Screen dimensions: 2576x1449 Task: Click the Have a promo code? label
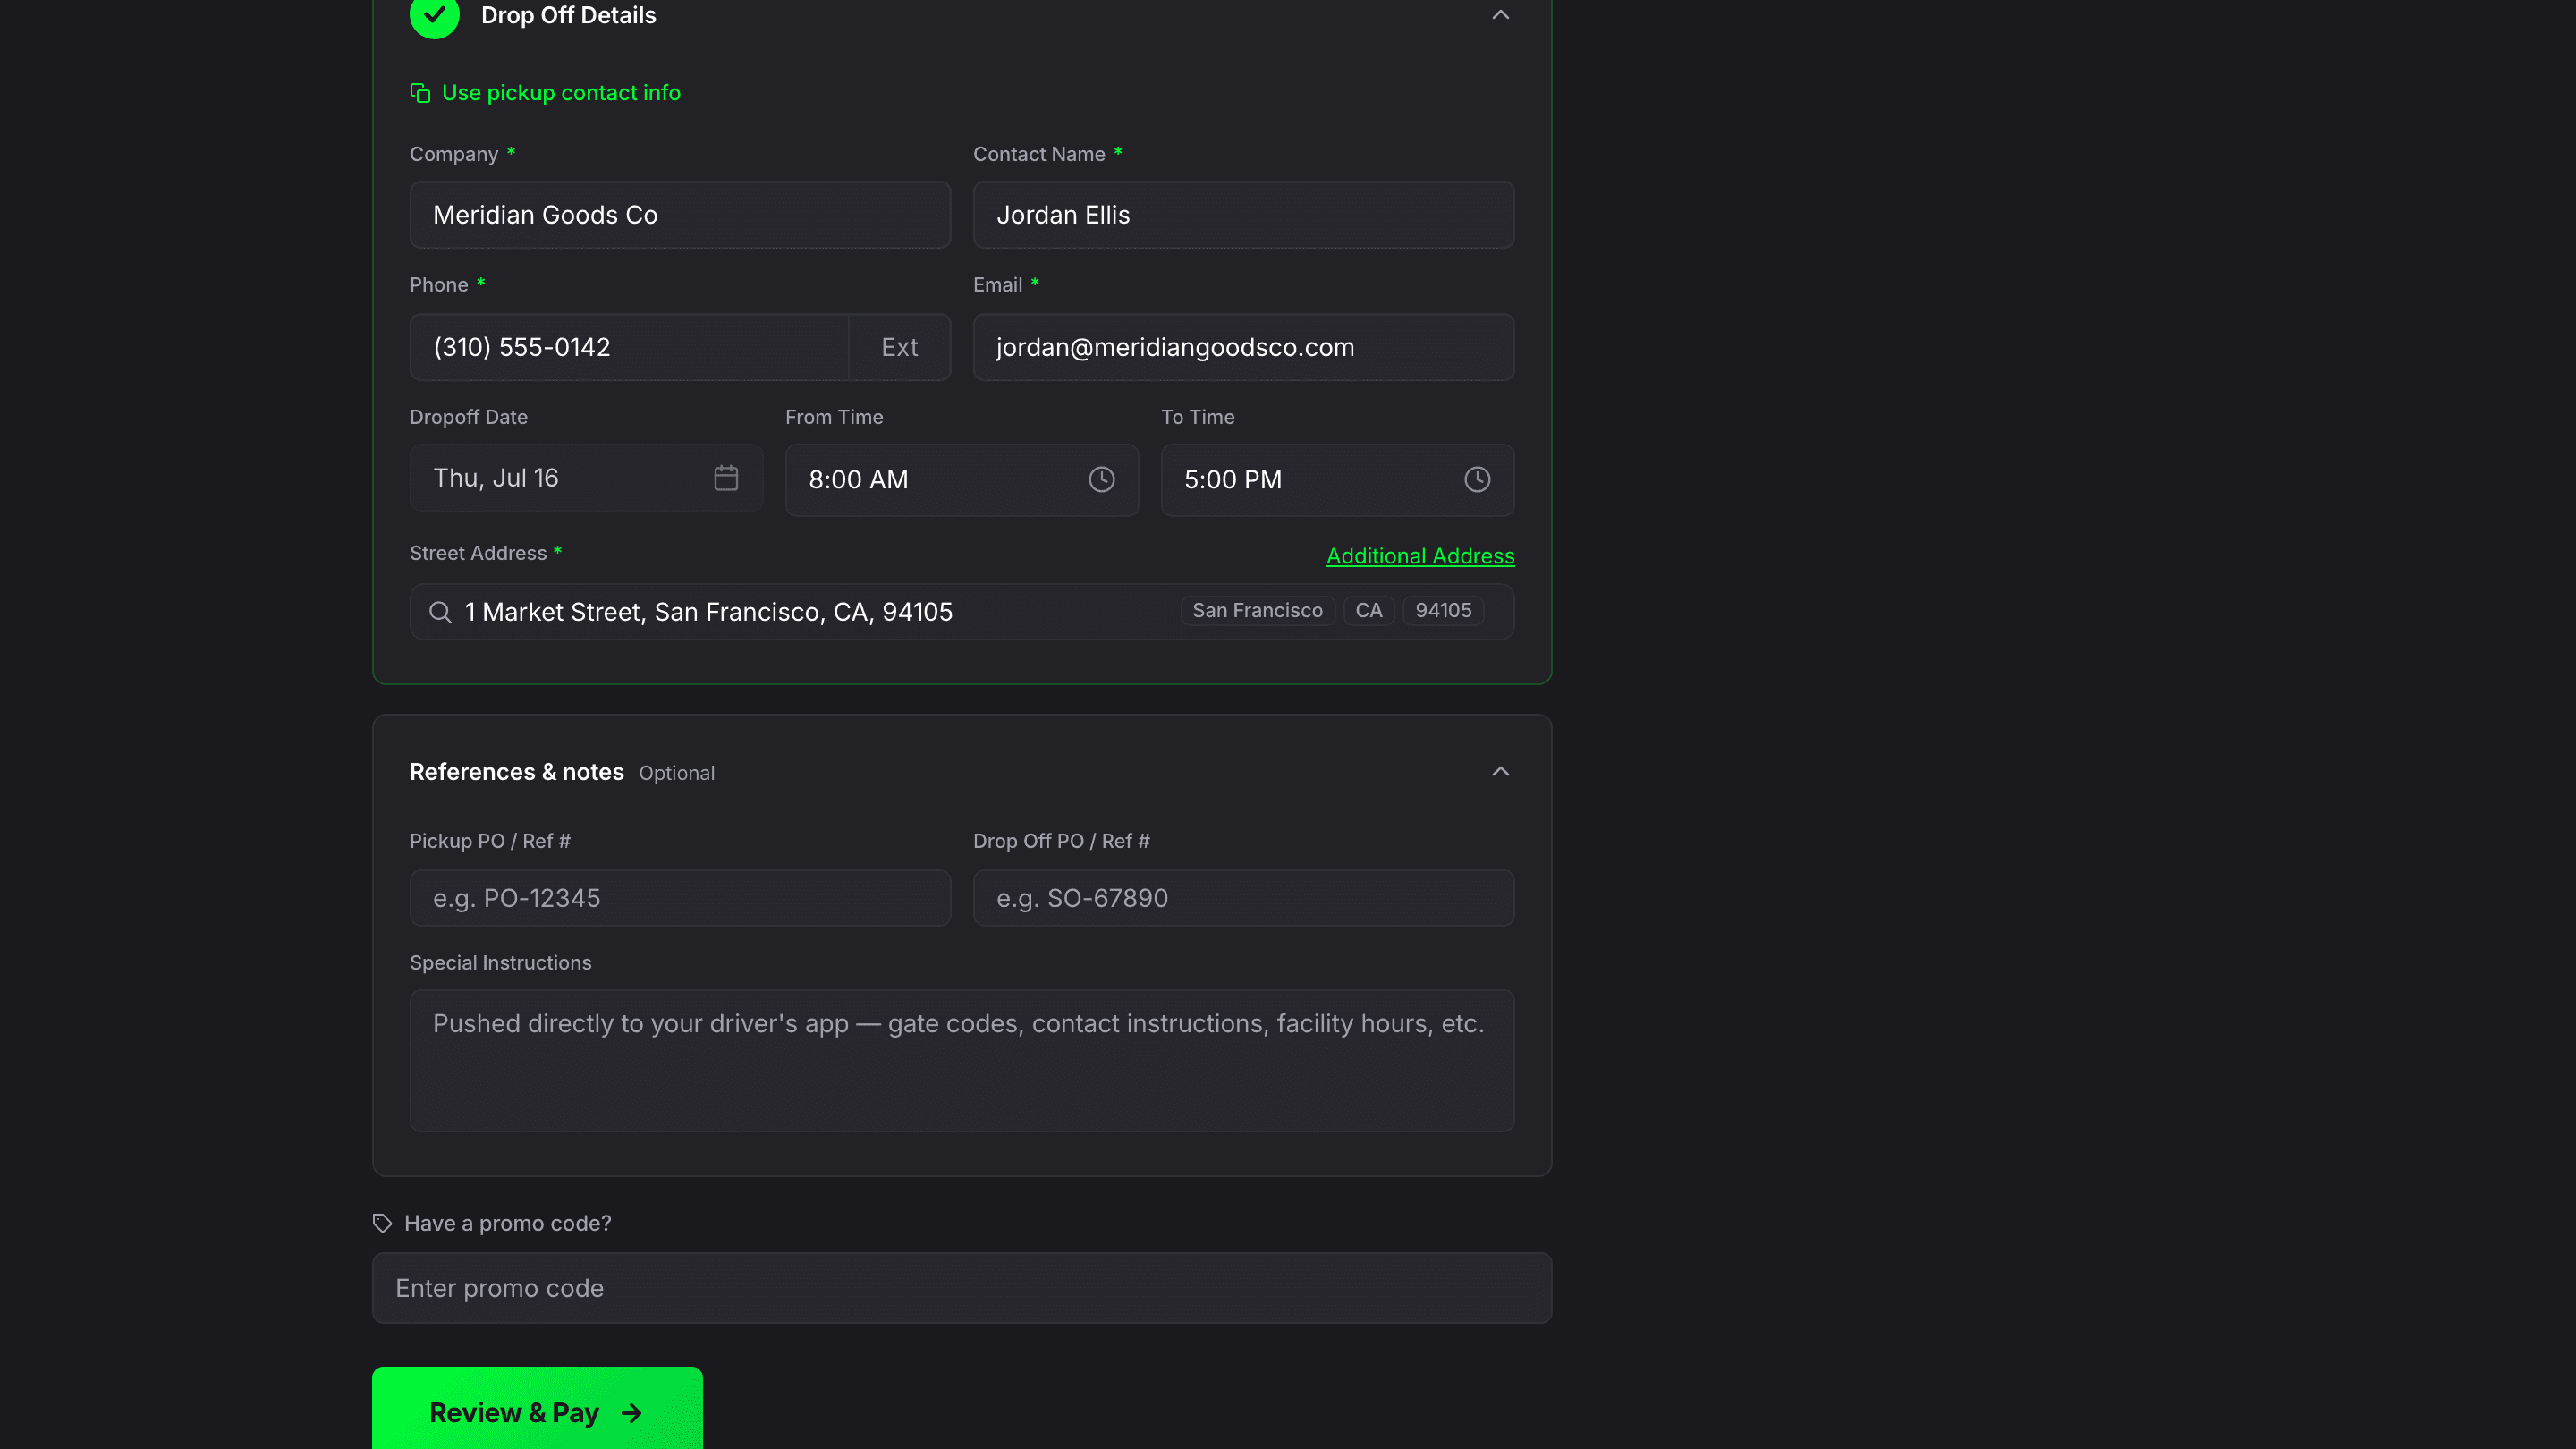pyautogui.click(x=507, y=1223)
